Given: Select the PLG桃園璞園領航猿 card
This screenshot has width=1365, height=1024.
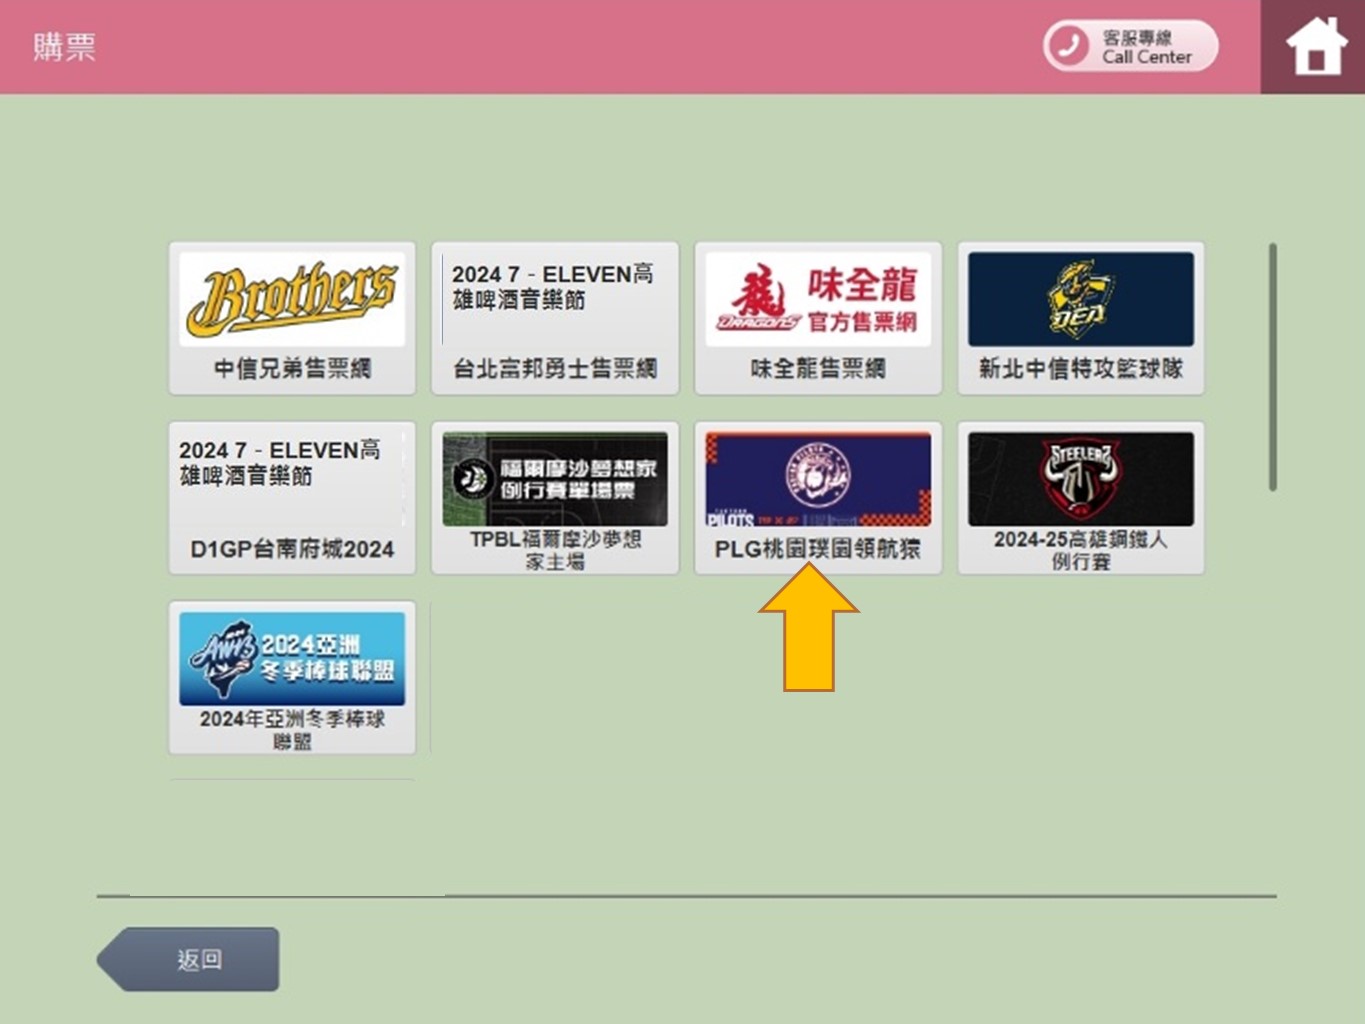Looking at the screenshot, I should coord(818,498).
